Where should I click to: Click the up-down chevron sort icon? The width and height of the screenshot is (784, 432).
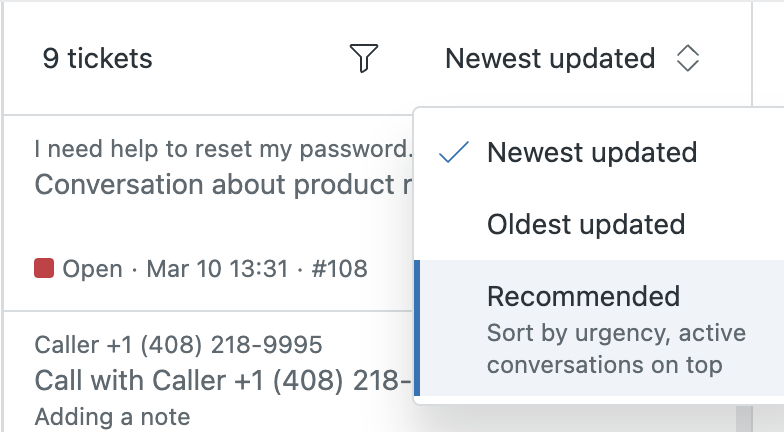pyautogui.click(x=687, y=59)
